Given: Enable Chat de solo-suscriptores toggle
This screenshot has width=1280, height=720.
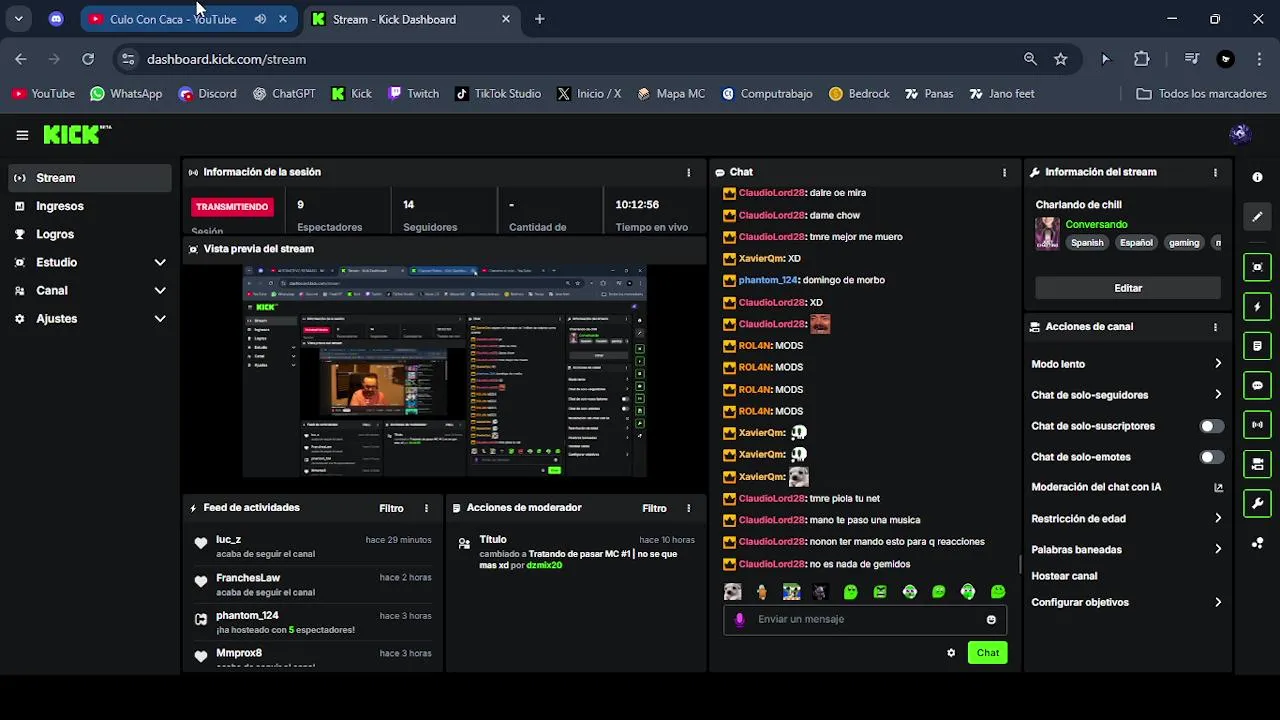Looking at the screenshot, I should click(x=1211, y=426).
